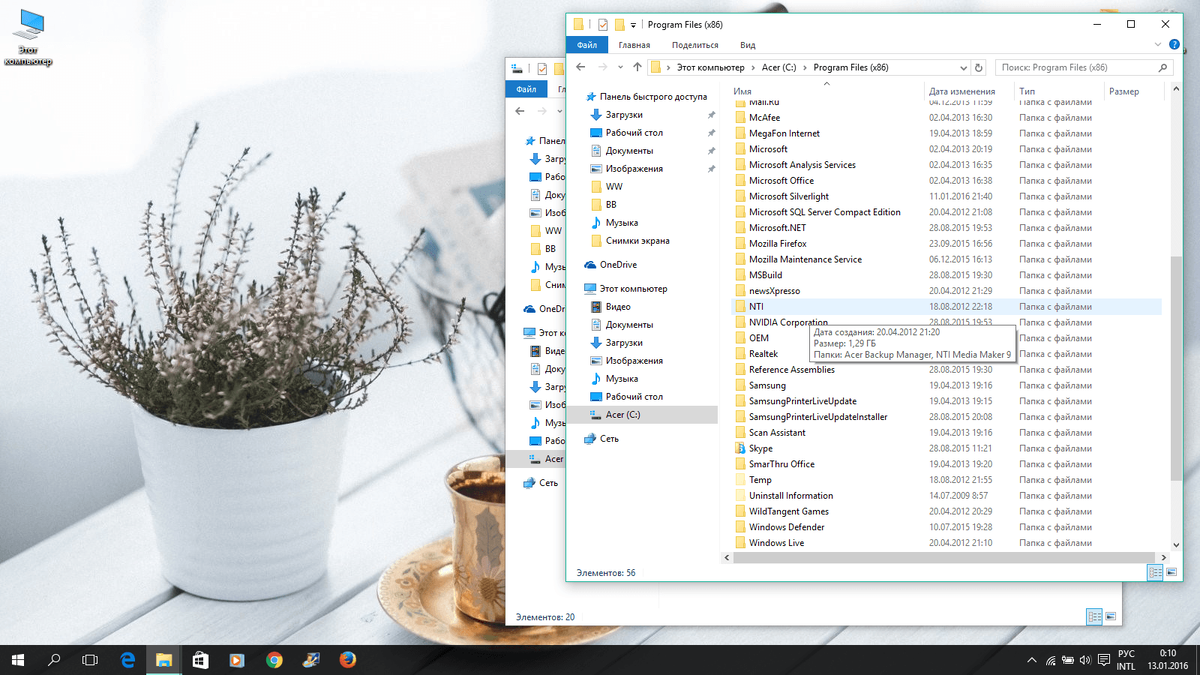Click the Refresh icon in the address bar

pyautogui.click(x=977, y=67)
